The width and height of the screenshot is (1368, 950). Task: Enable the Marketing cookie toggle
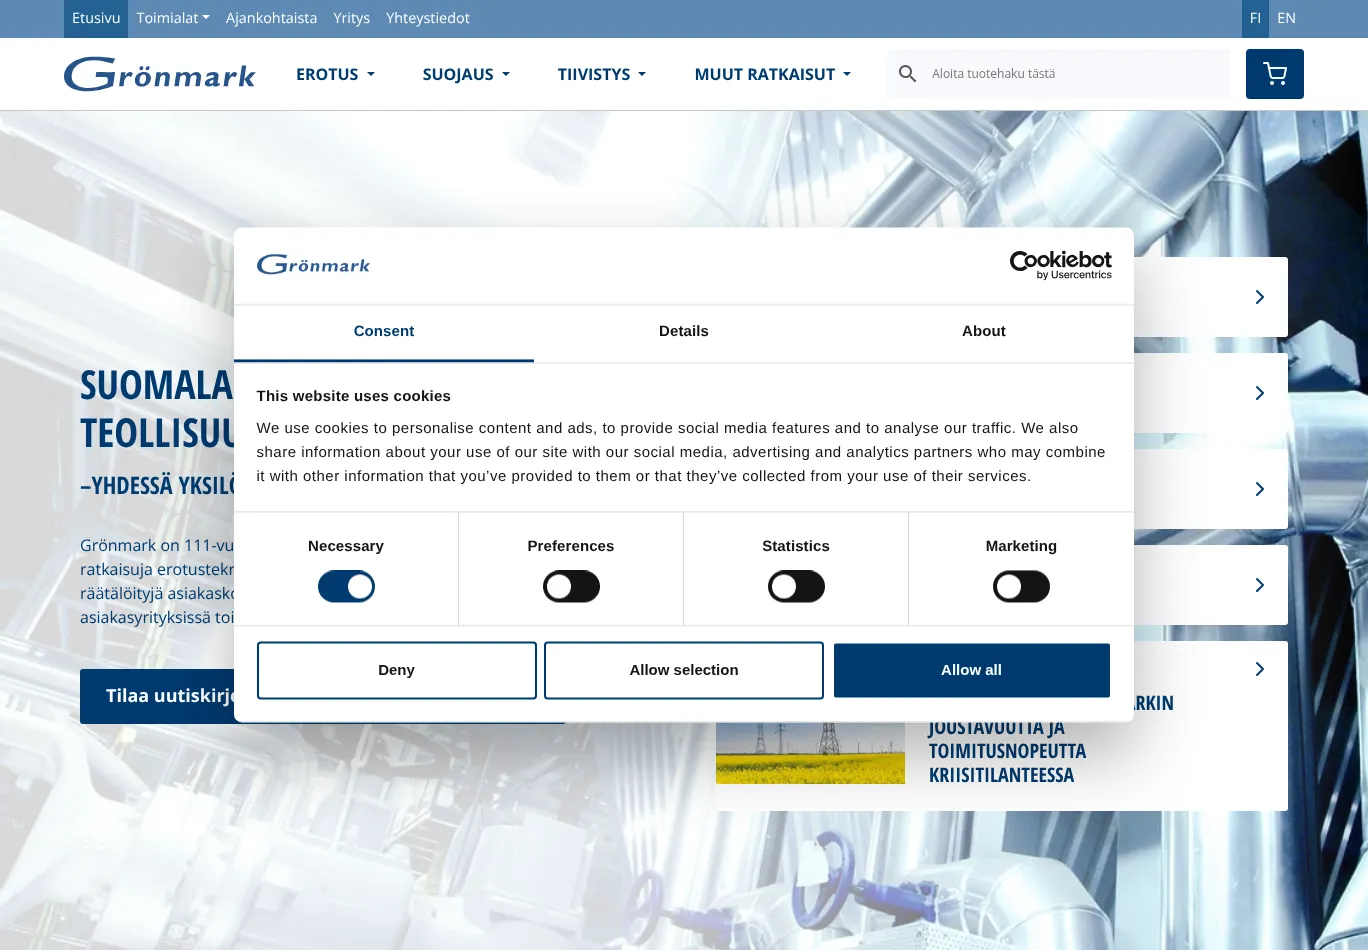(x=1021, y=586)
